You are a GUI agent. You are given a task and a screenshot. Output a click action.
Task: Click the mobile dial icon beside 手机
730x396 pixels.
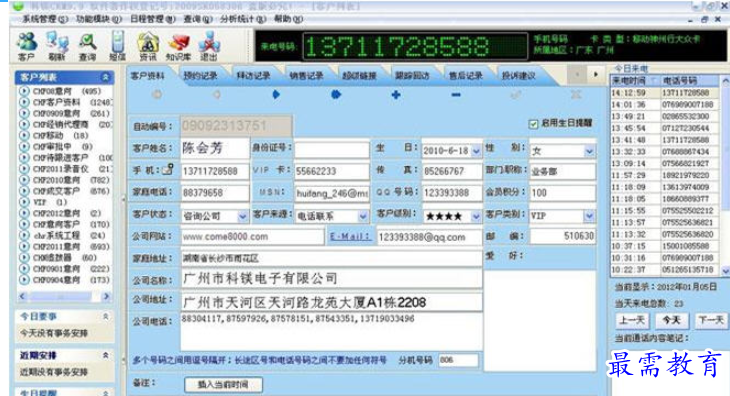[x=168, y=169]
